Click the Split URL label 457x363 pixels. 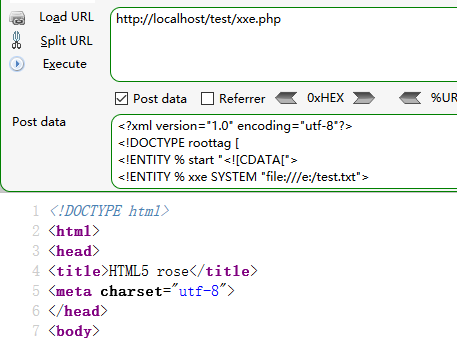coord(66,41)
